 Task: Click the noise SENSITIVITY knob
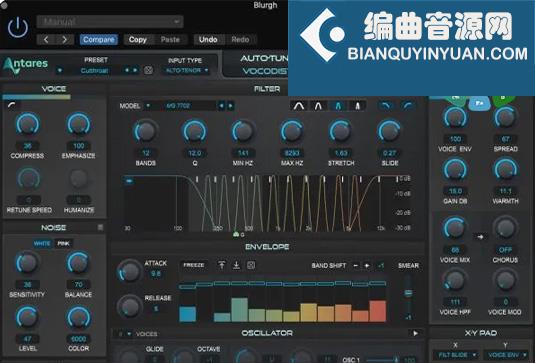click(27, 263)
